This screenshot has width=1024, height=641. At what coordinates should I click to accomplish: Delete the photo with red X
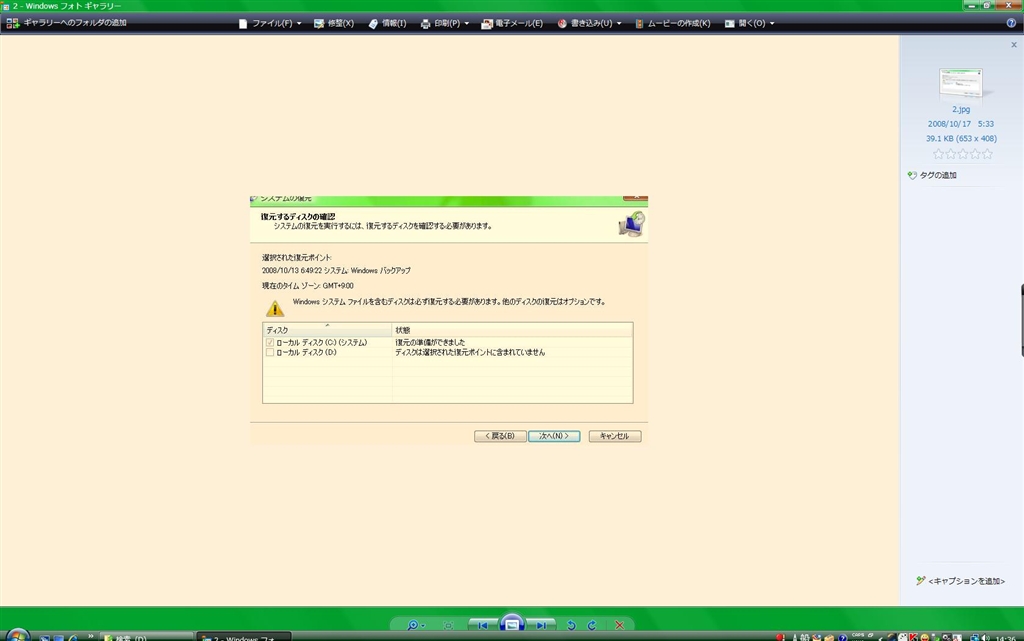click(619, 625)
